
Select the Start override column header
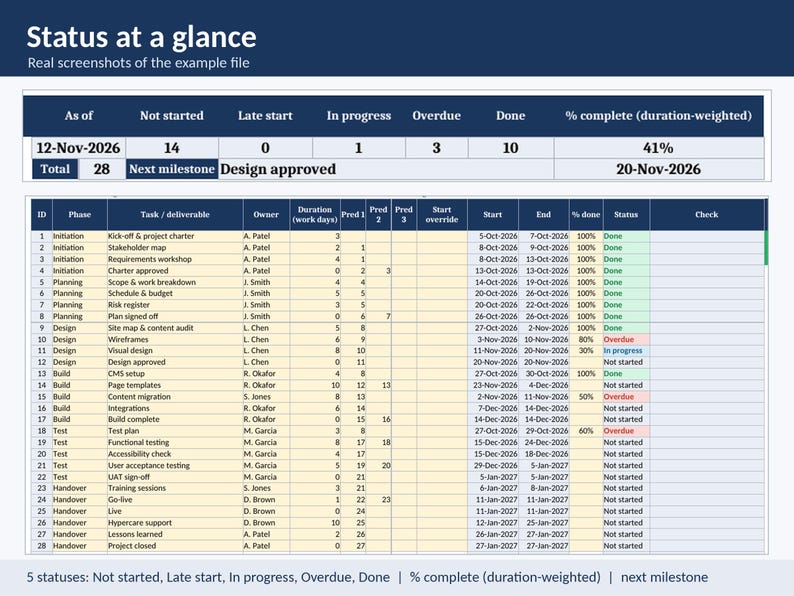(x=442, y=215)
